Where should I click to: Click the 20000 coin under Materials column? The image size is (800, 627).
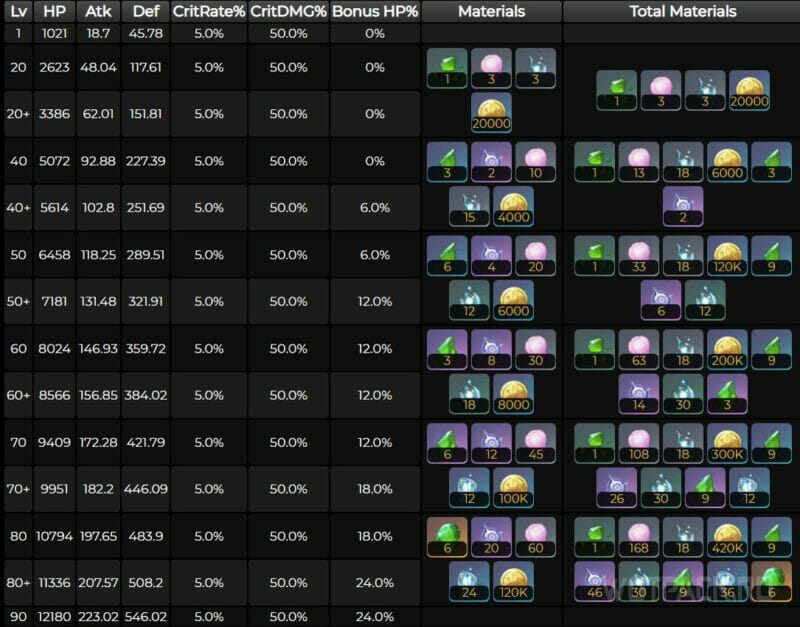click(x=491, y=113)
